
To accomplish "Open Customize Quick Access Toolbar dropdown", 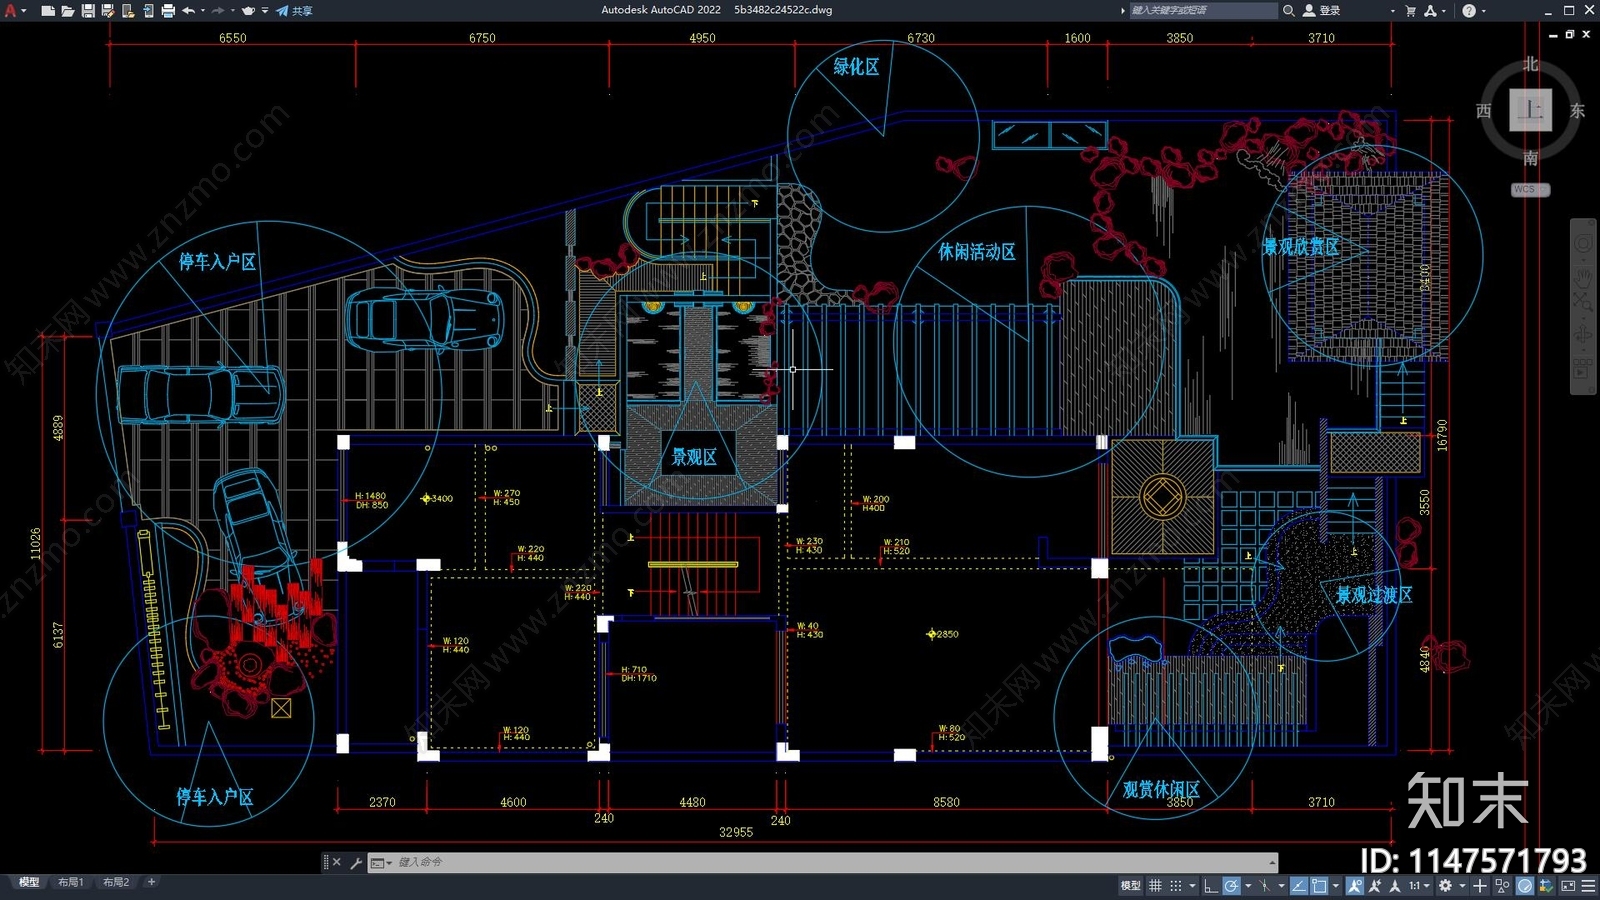I will 265,11.
